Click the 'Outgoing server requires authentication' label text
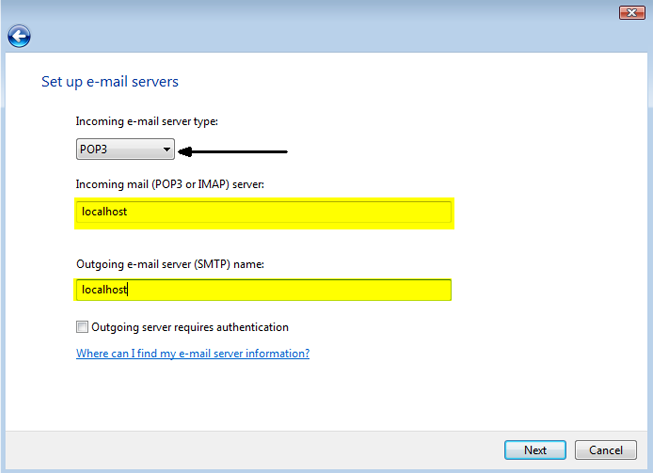This screenshot has width=653, height=473. pos(189,327)
